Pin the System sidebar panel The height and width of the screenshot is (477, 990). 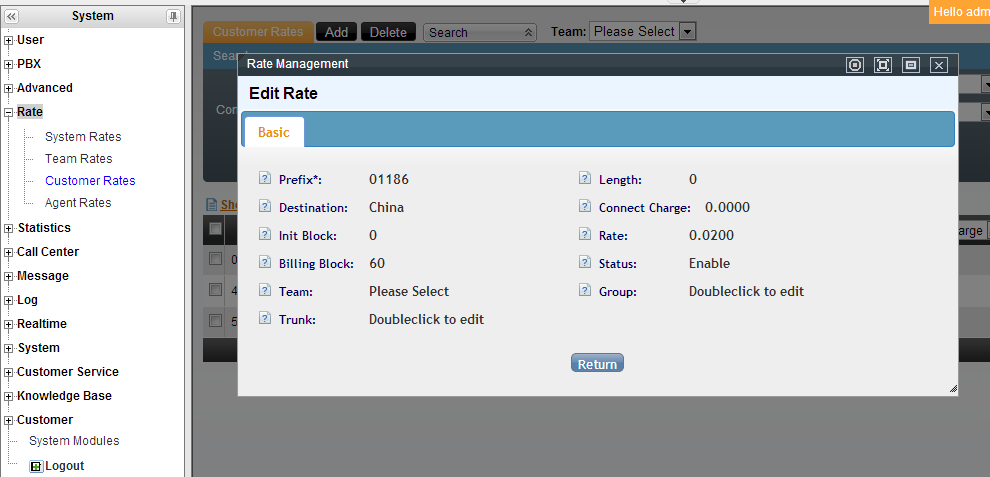click(173, 16)
